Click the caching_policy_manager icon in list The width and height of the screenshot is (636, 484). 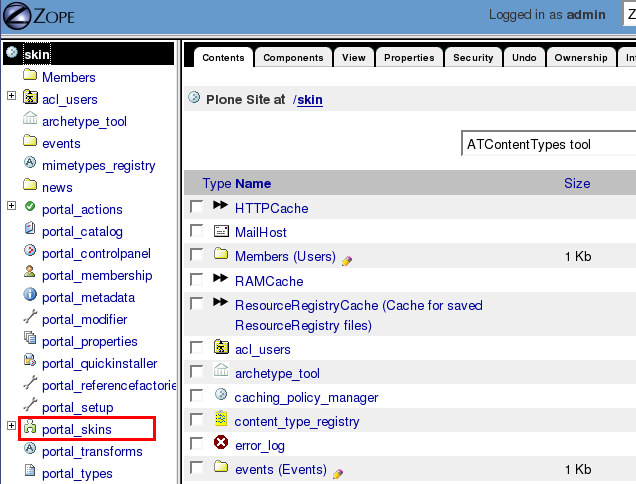point(221,394)
